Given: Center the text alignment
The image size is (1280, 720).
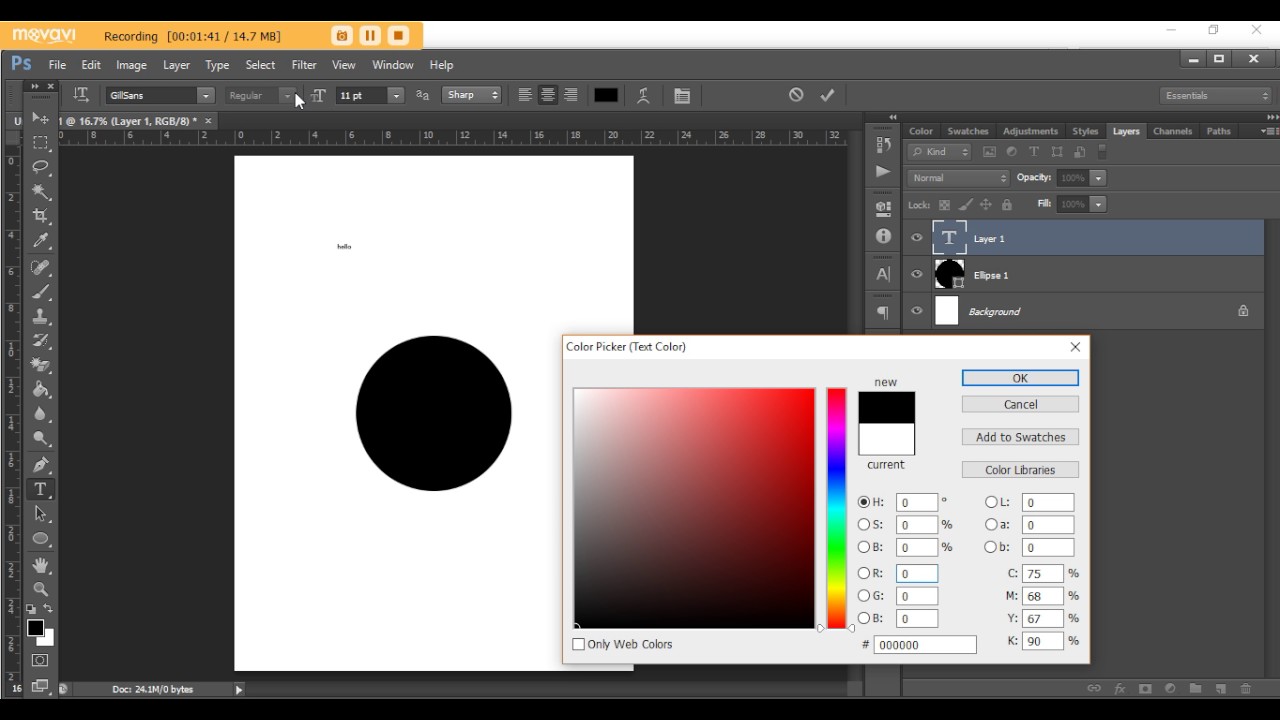Looking at the screenshot, I should point(548,95).
